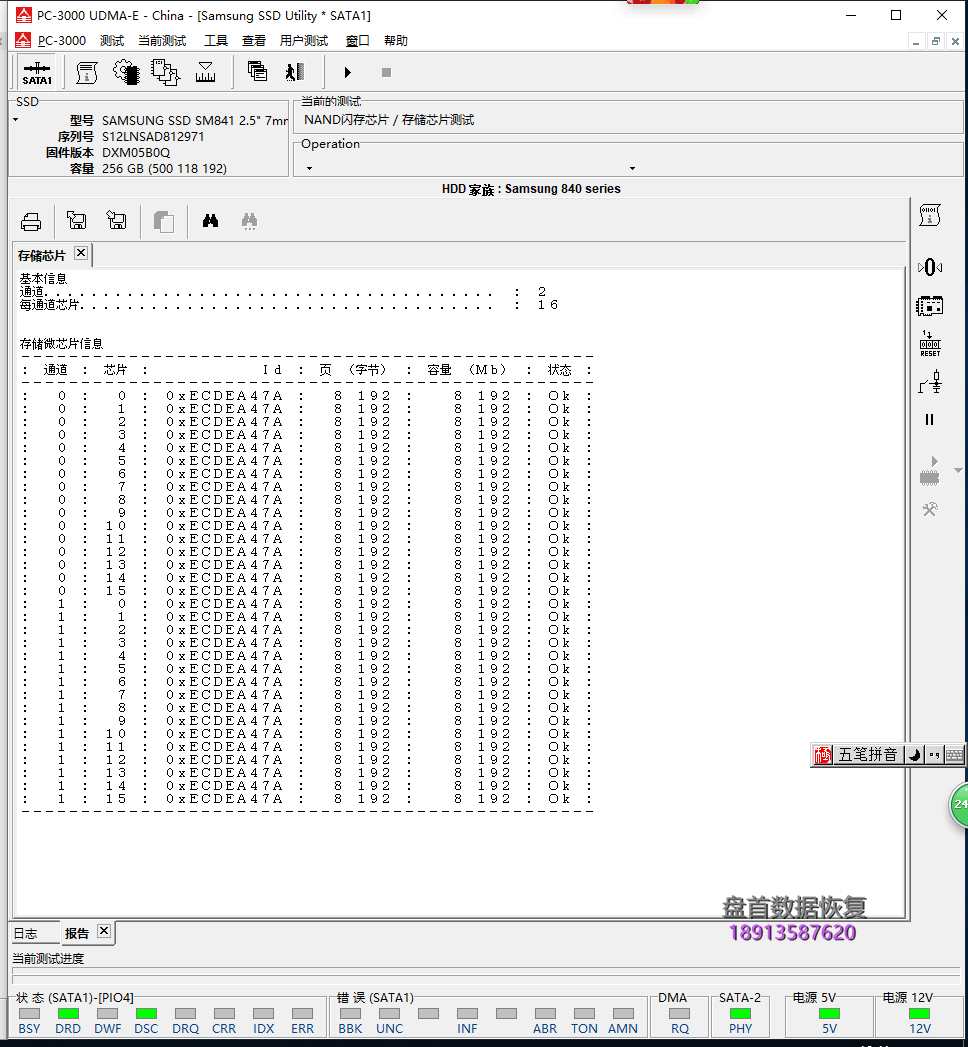Viewport: 968px width, 1047px height.
Task: Close the 存储芯片 tab
Action: coord(81,252)
